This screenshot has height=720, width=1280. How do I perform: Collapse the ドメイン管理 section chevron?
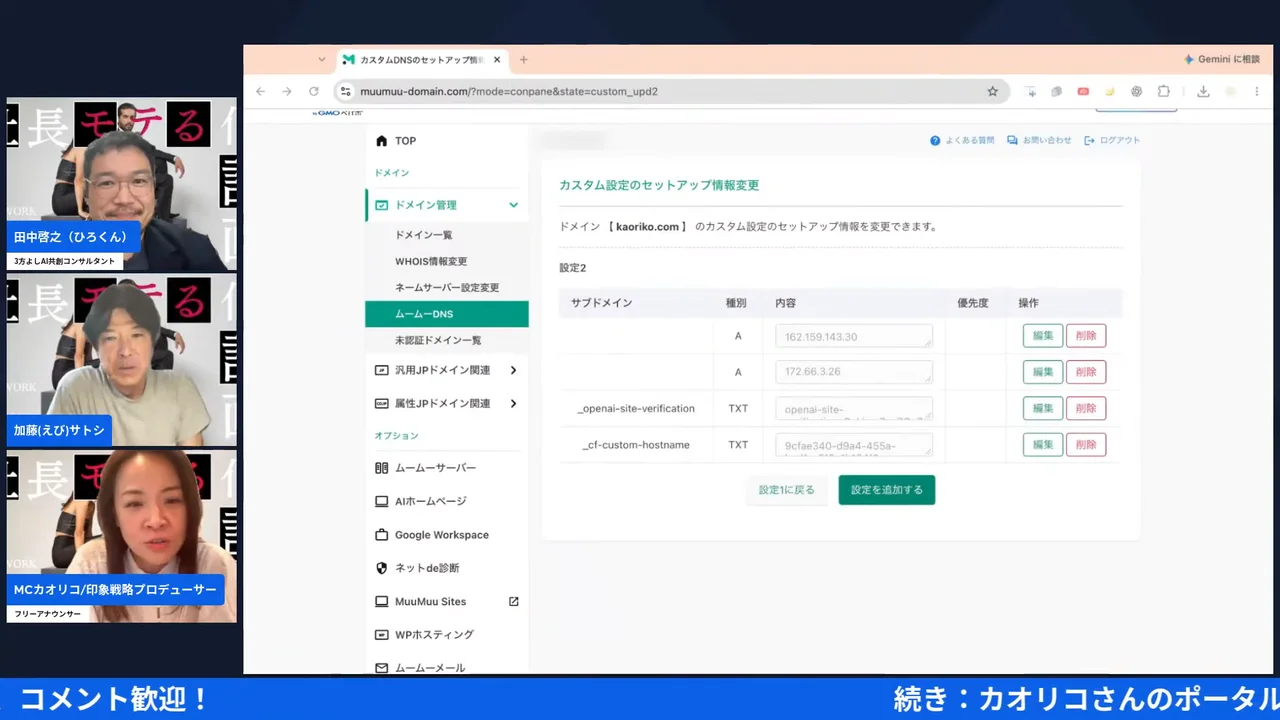(514, 205)
